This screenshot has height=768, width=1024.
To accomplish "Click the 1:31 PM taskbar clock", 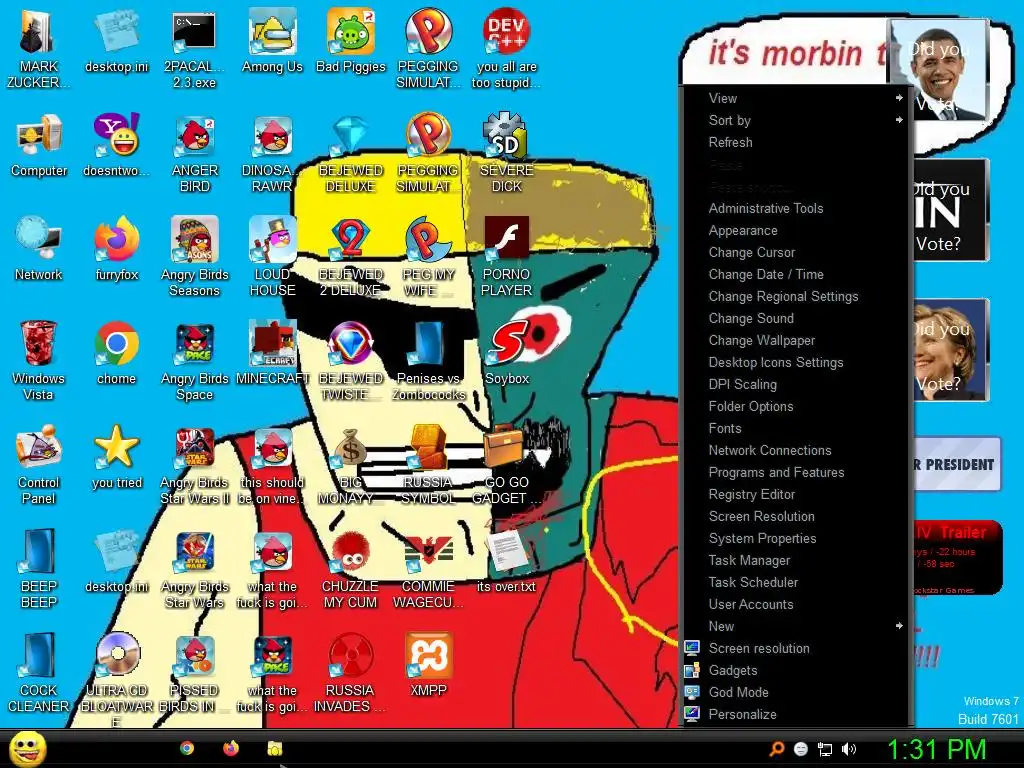I will tap(936, 749).
